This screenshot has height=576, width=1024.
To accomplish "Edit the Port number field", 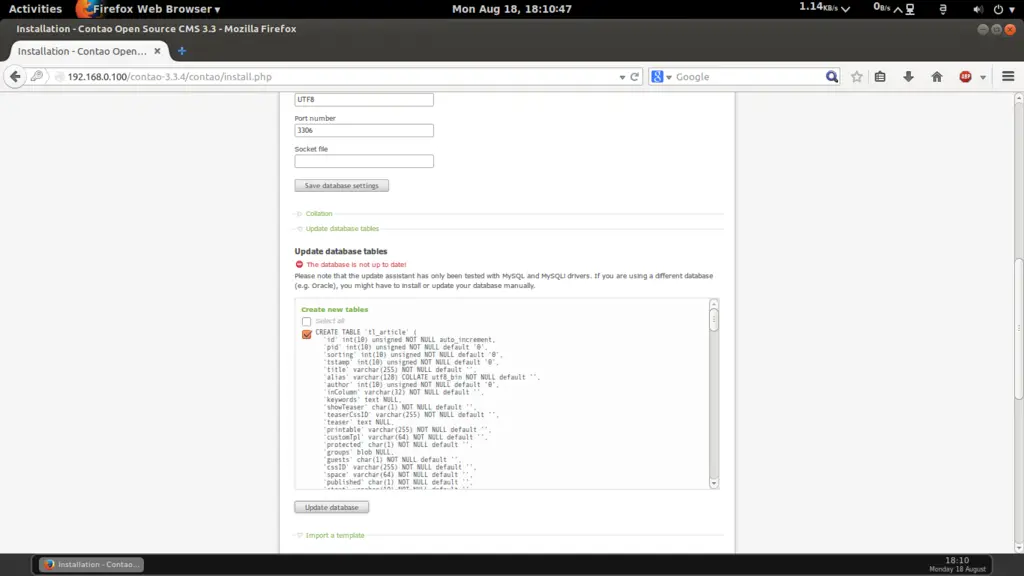I will [x=364, y=130].
